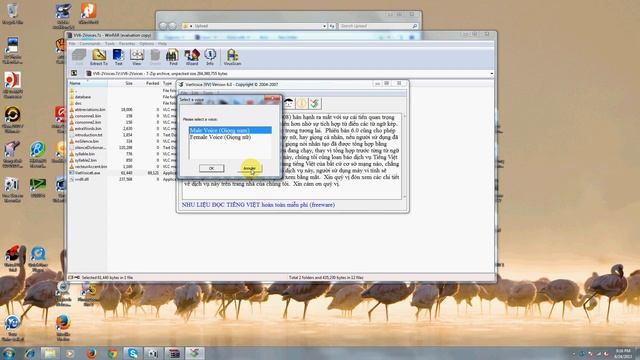Image resolution: width=640 pixels, height=360 pixels.
Task: Select introduction.txt in the archive list
Action: 87,135
